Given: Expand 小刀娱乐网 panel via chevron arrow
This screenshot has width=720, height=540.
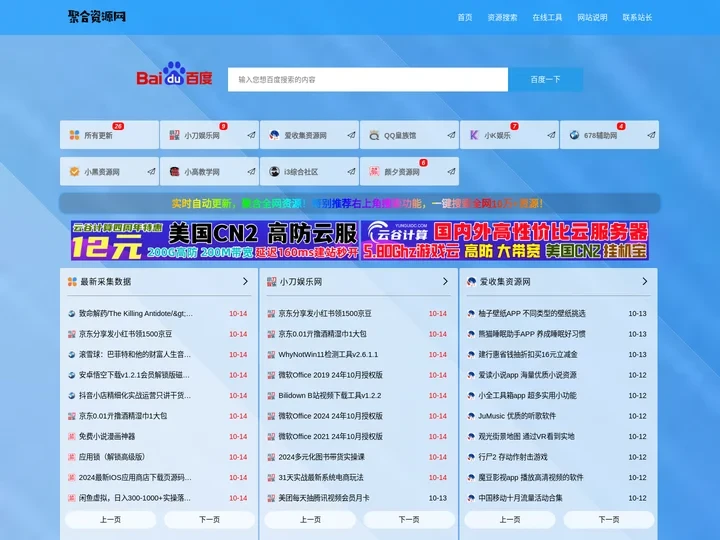Looking at the screenshot, I should [x=445, y=281].
